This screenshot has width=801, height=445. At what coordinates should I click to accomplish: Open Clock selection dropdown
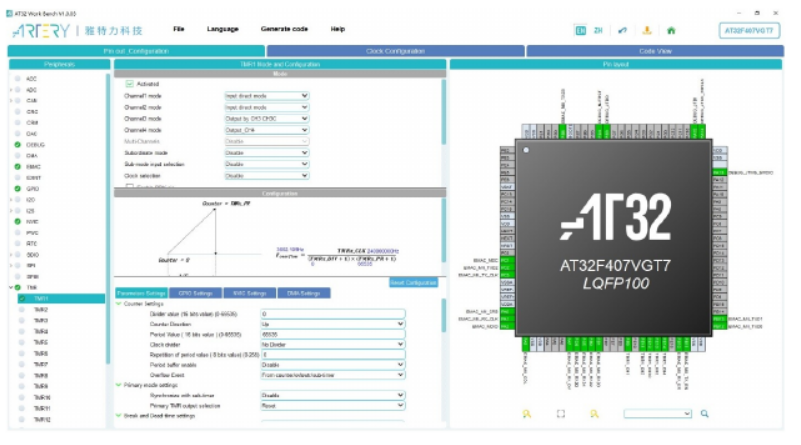coord(267,176)
